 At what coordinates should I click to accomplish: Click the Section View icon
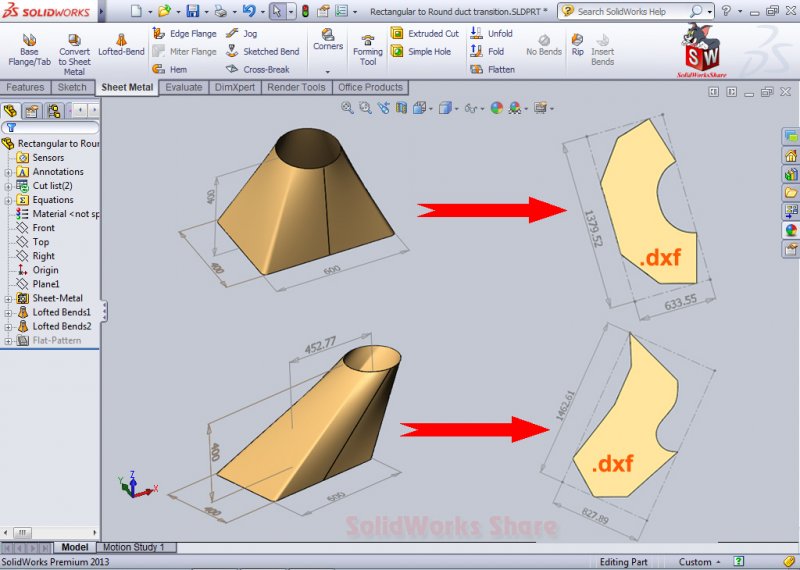(402, 108)
